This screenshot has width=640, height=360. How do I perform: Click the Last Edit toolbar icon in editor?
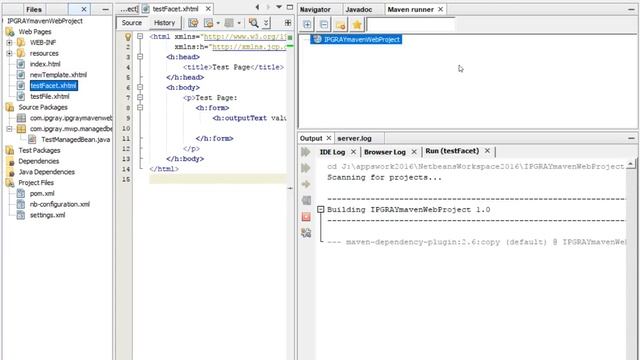(193, 23)
